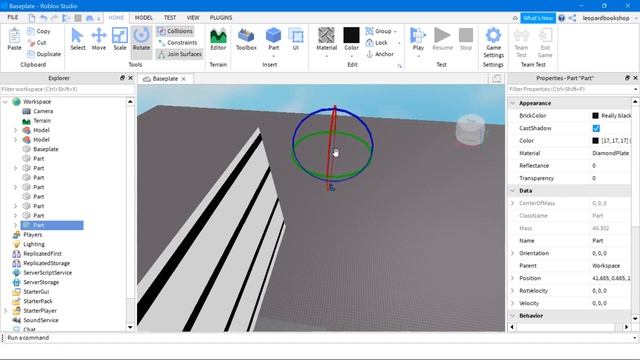Screen dimensions: 640x360
Task: Choose the Scale tool
Action: 120,39
